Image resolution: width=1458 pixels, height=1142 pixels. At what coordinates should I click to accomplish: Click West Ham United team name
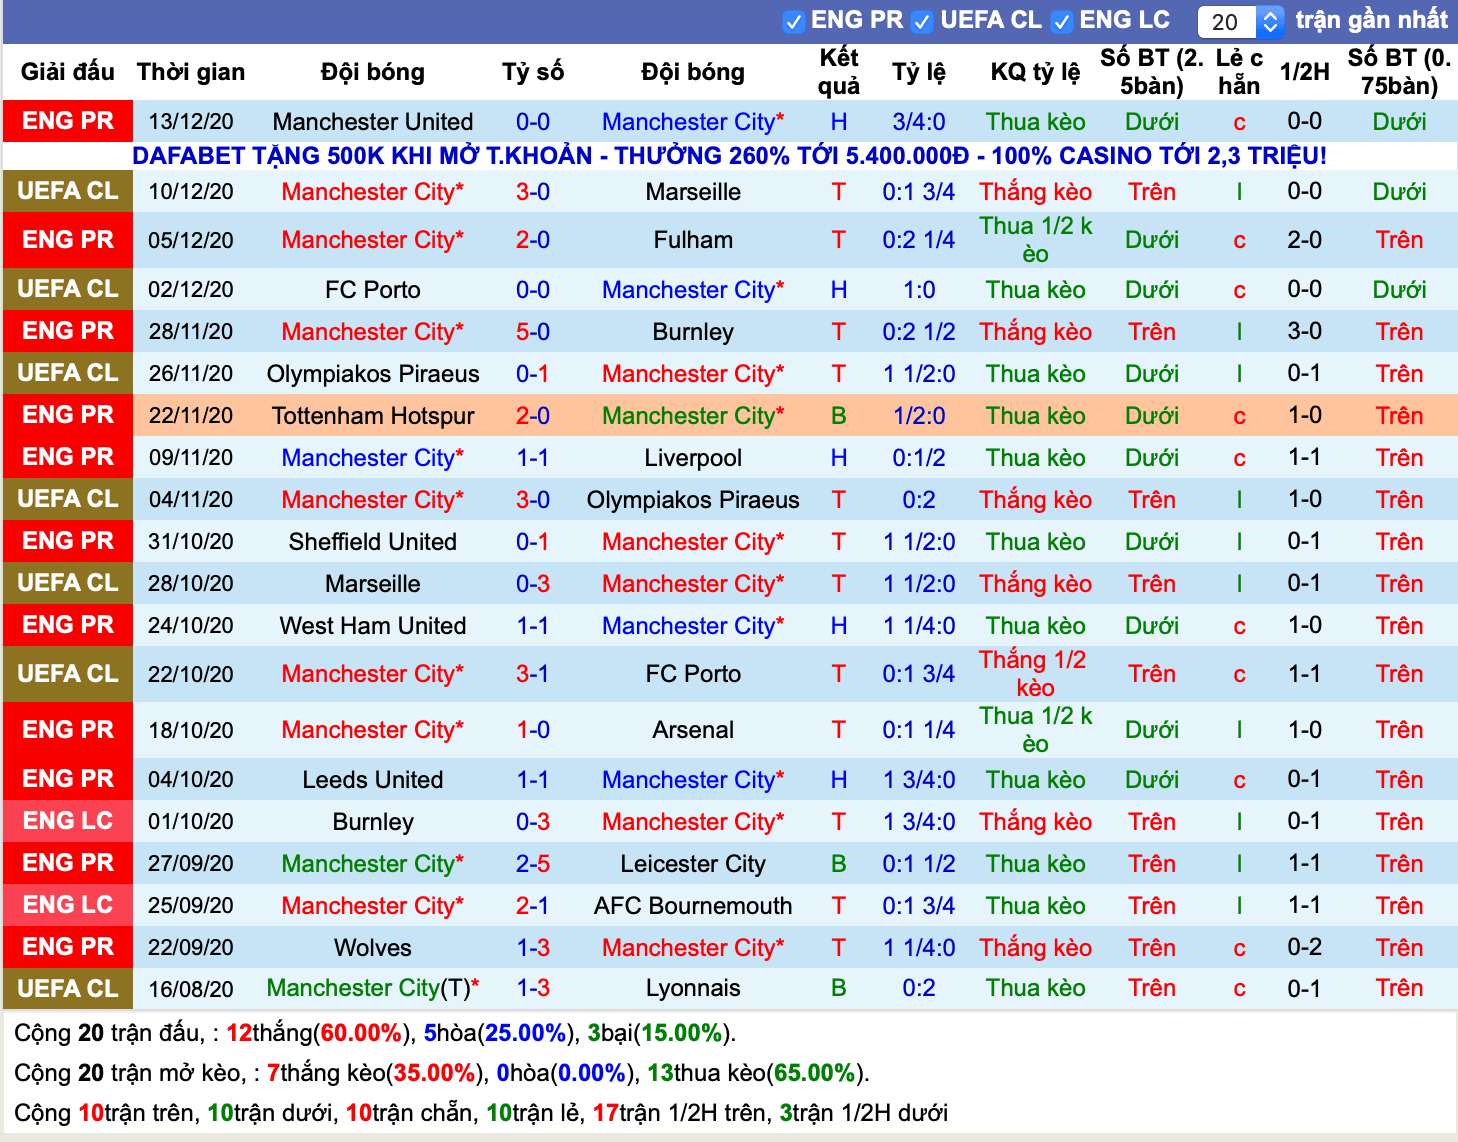373,626
